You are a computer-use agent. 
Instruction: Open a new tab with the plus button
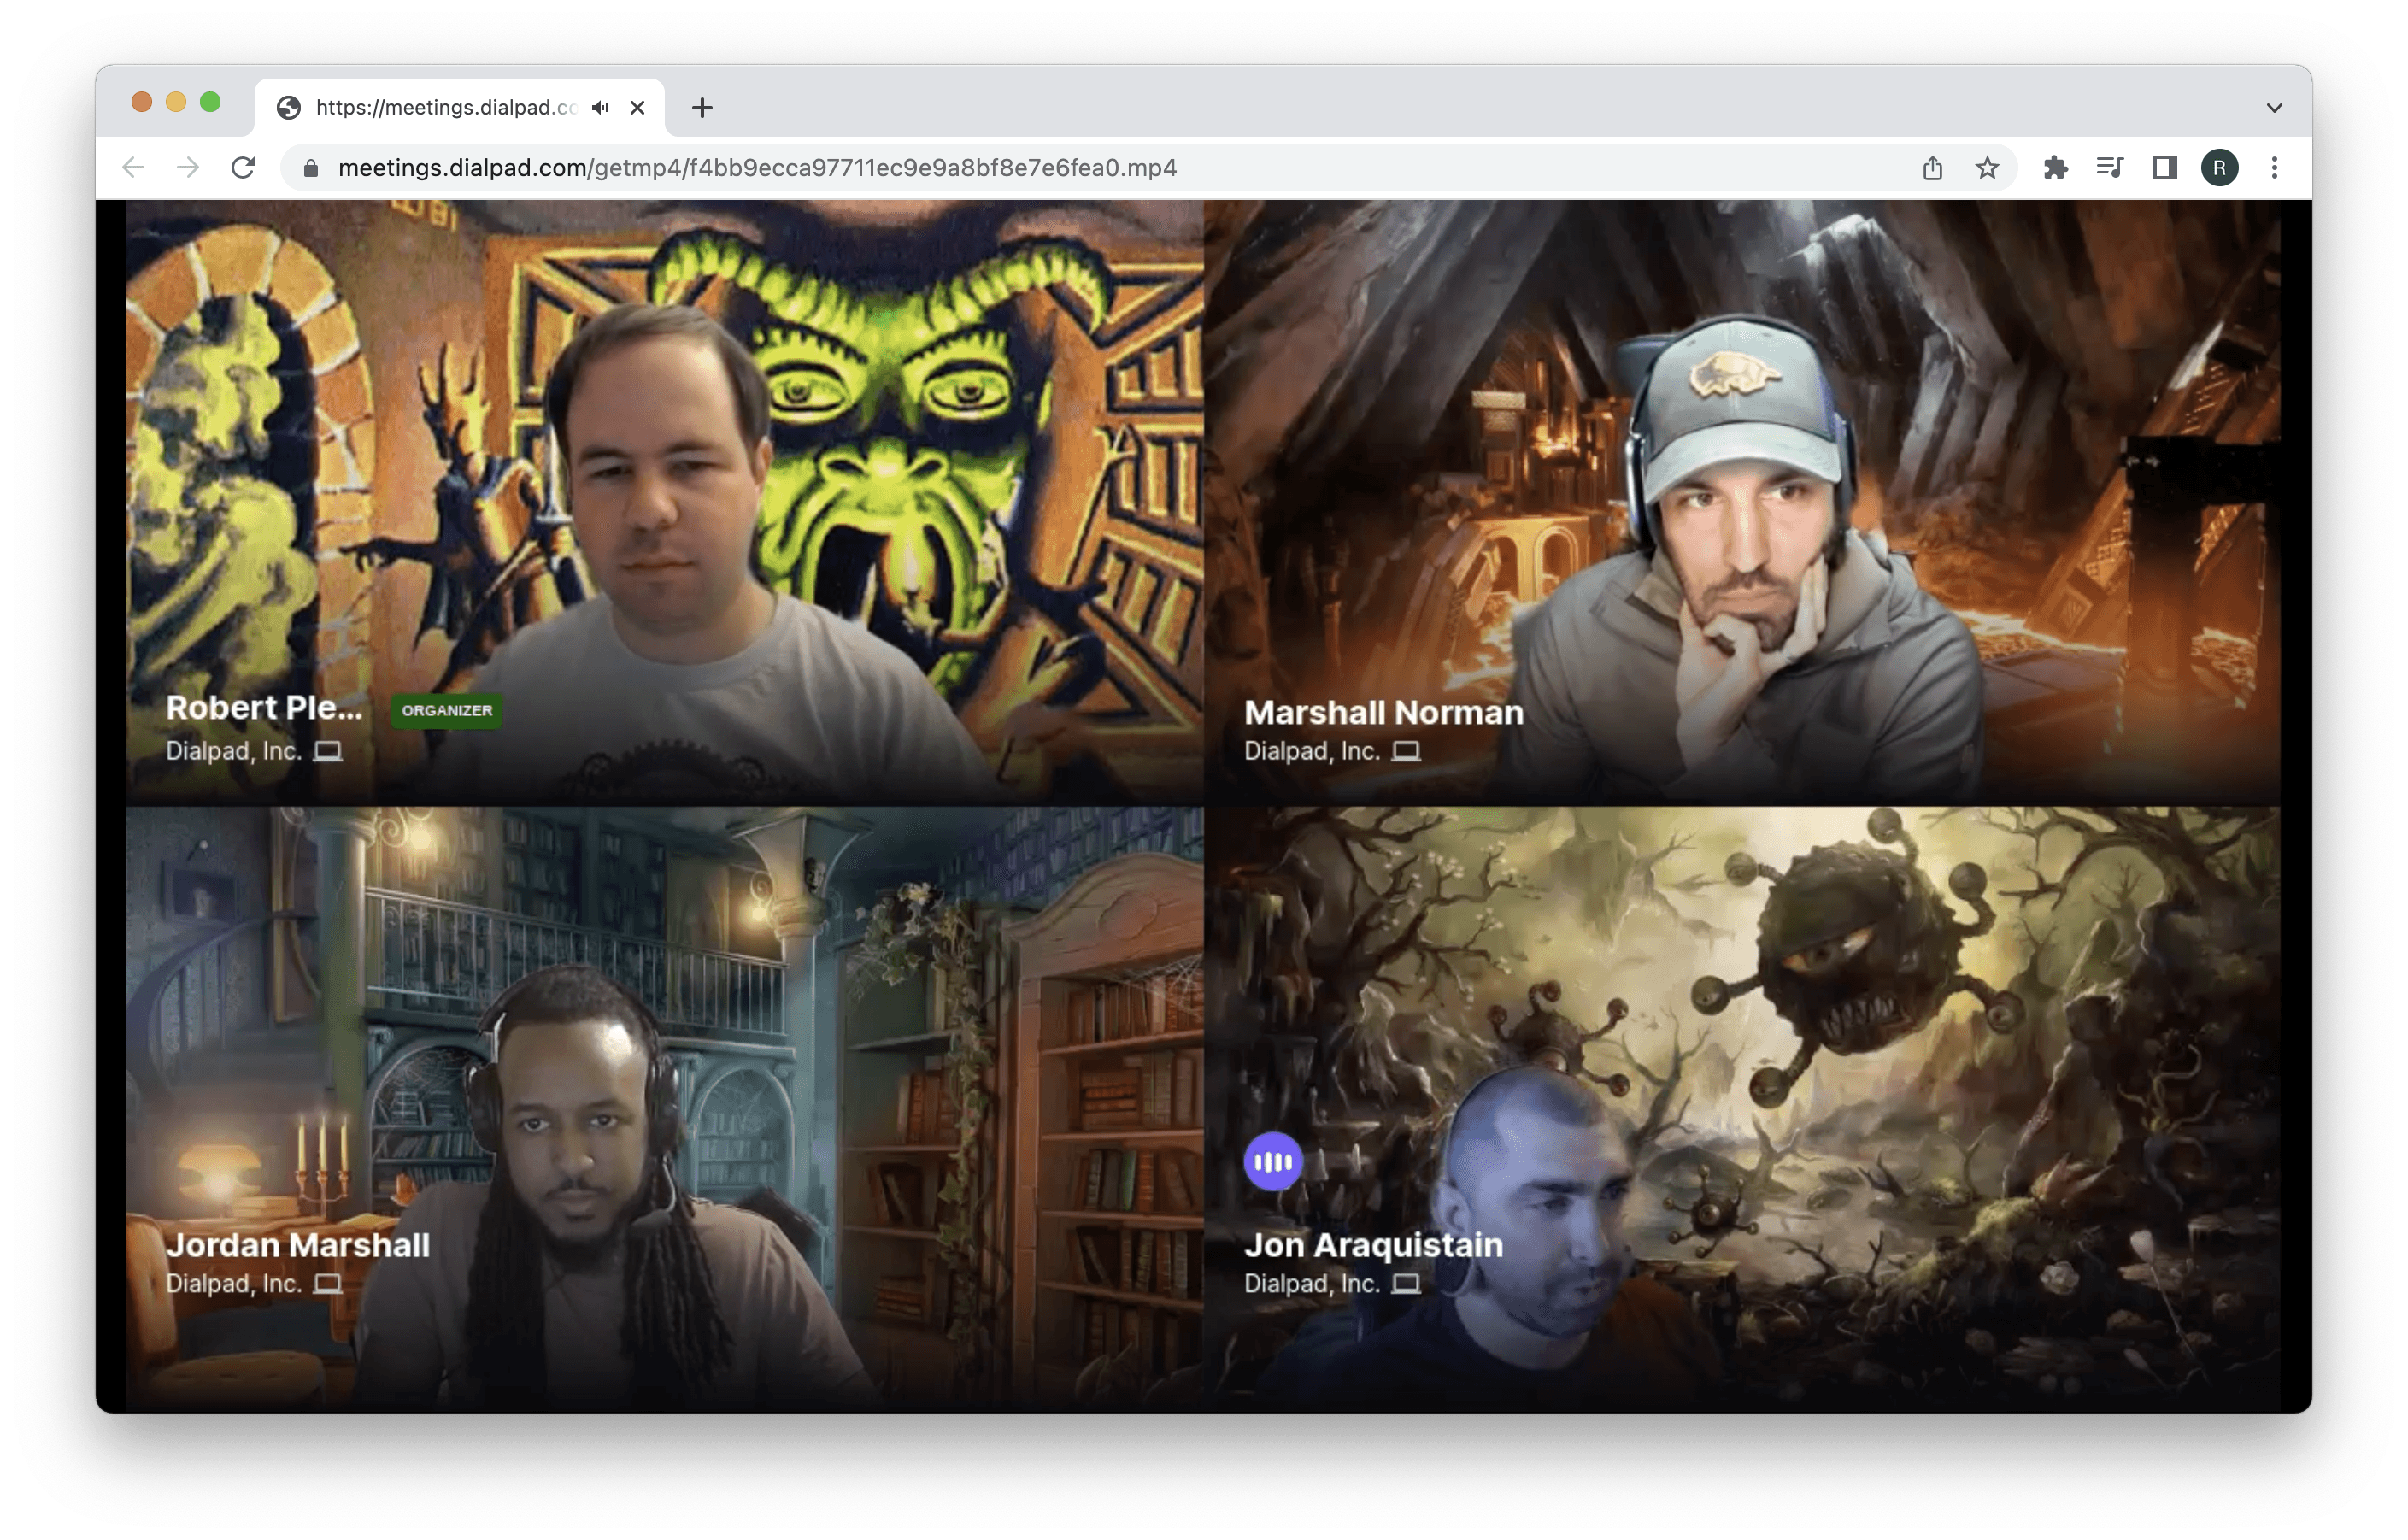702,108
